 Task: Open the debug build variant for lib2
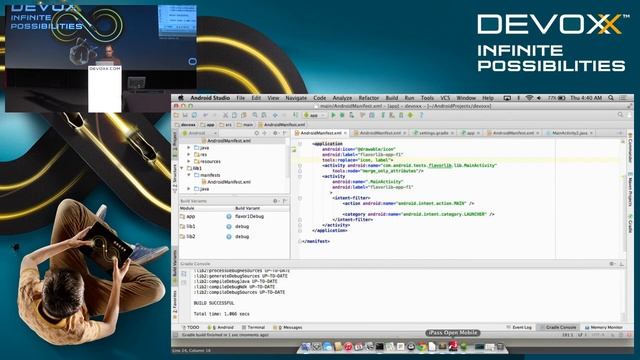point(242,236)
